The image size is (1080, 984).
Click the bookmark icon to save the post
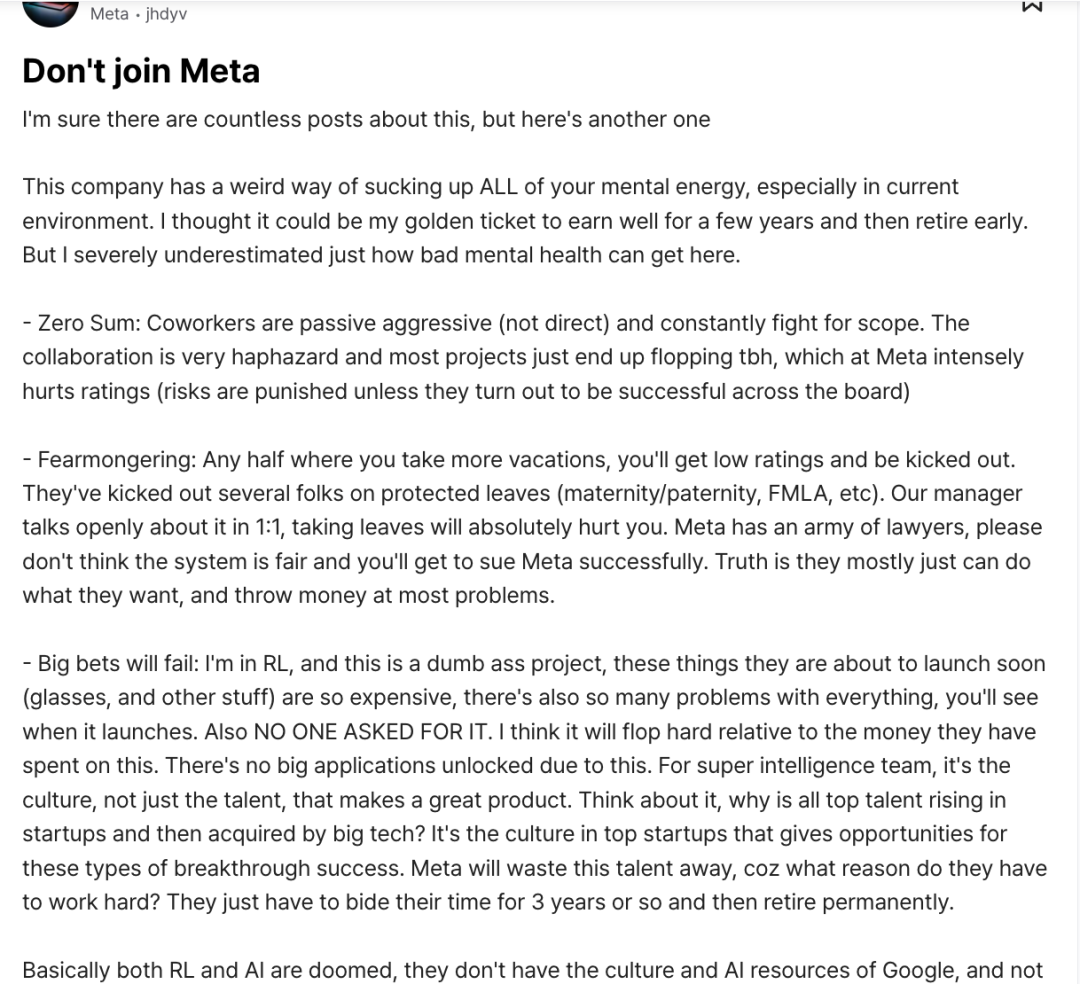pos(1031,6)
